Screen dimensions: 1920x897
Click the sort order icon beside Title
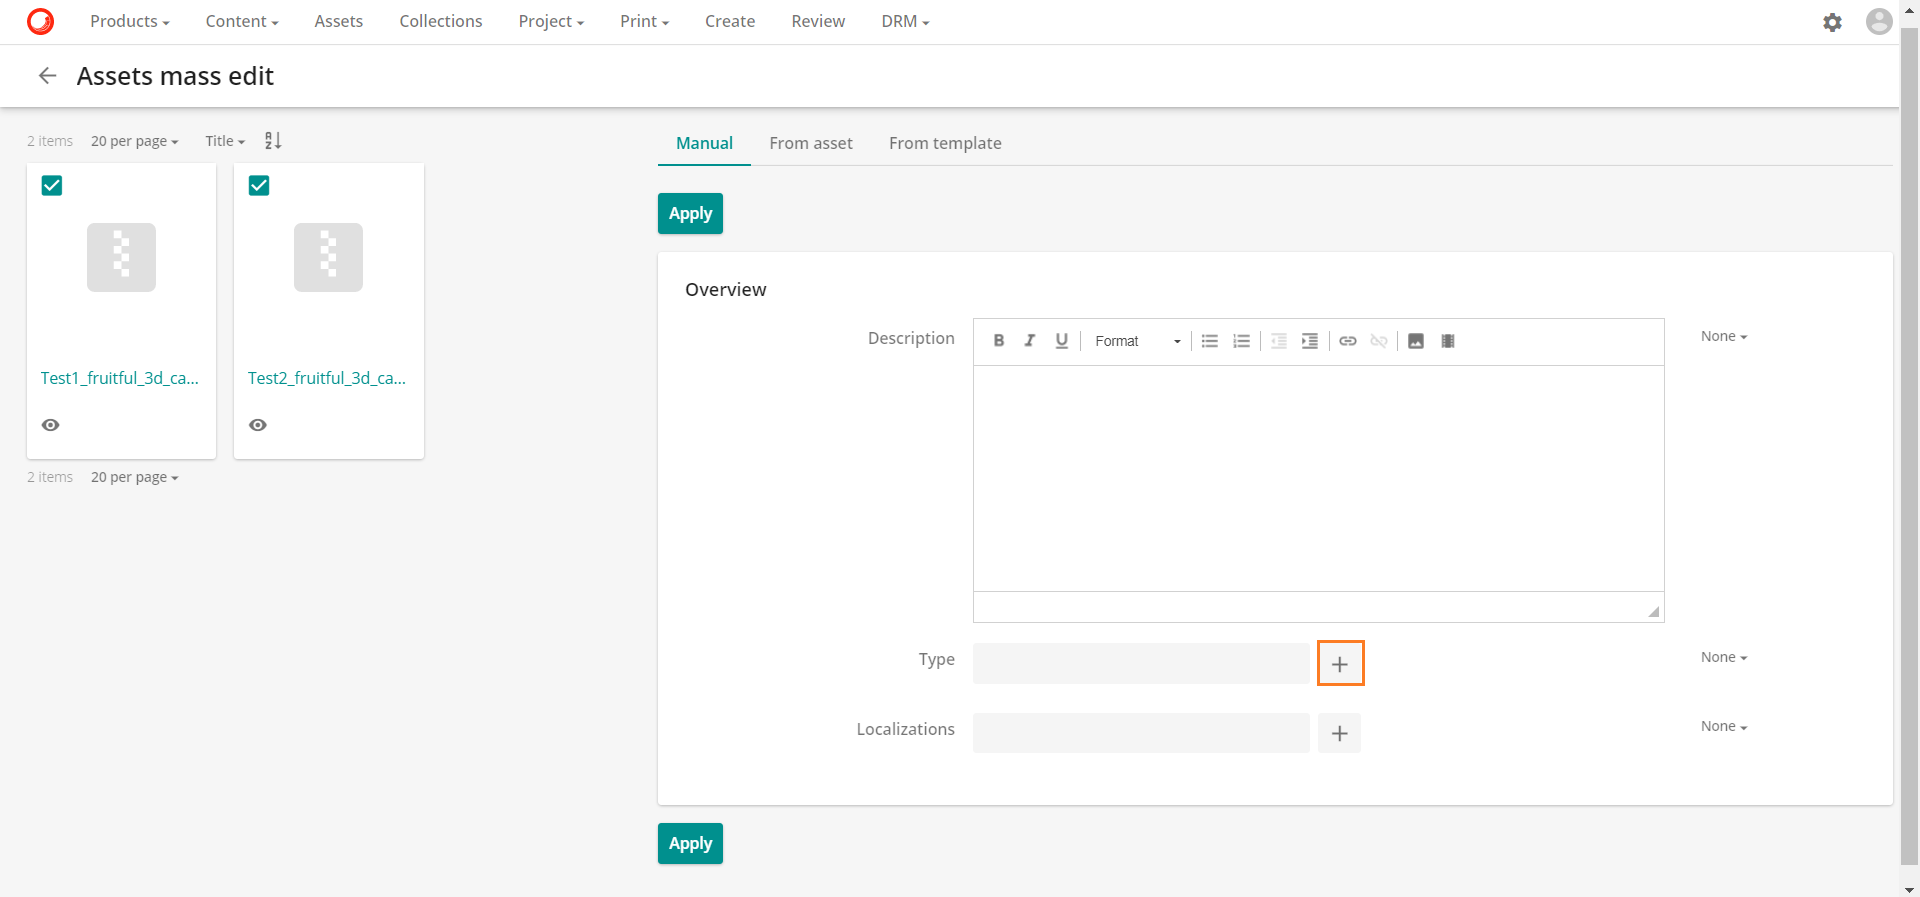tap(273, 141)
